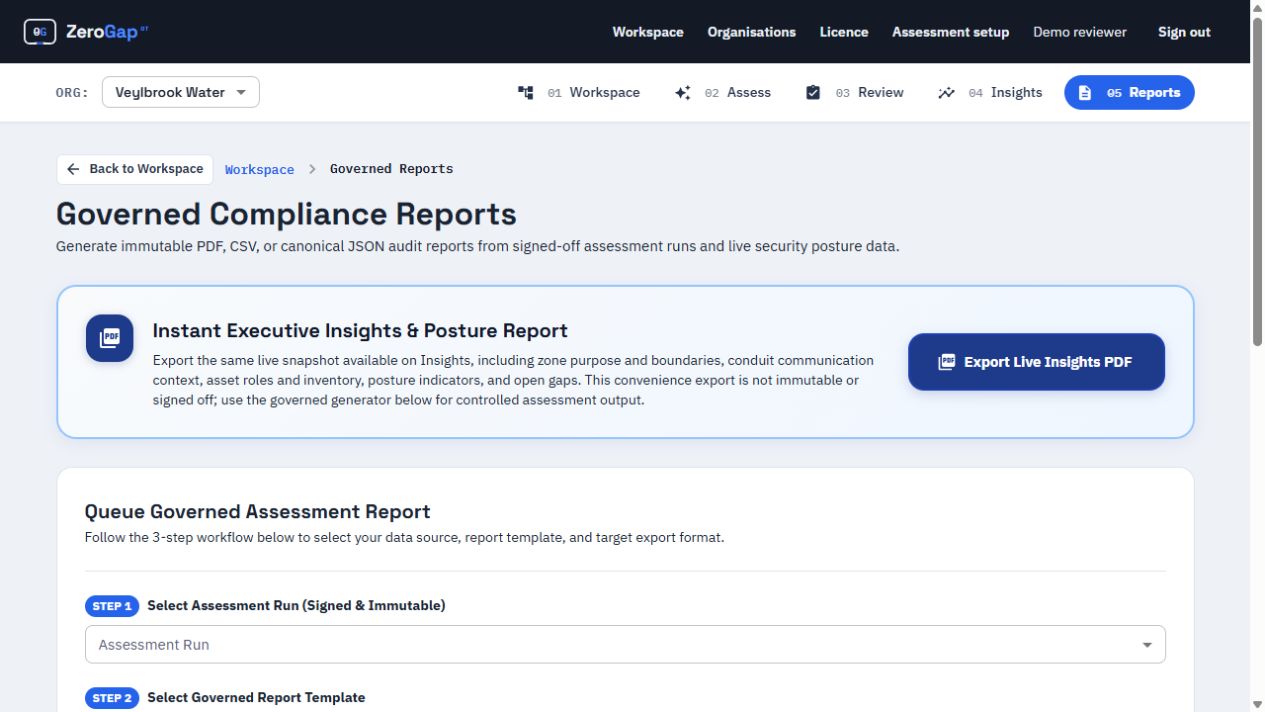This screenshot has width=1265, height=712.
Task: Click the Workspace breadcrumb link
Action: [x=260, y=170]
